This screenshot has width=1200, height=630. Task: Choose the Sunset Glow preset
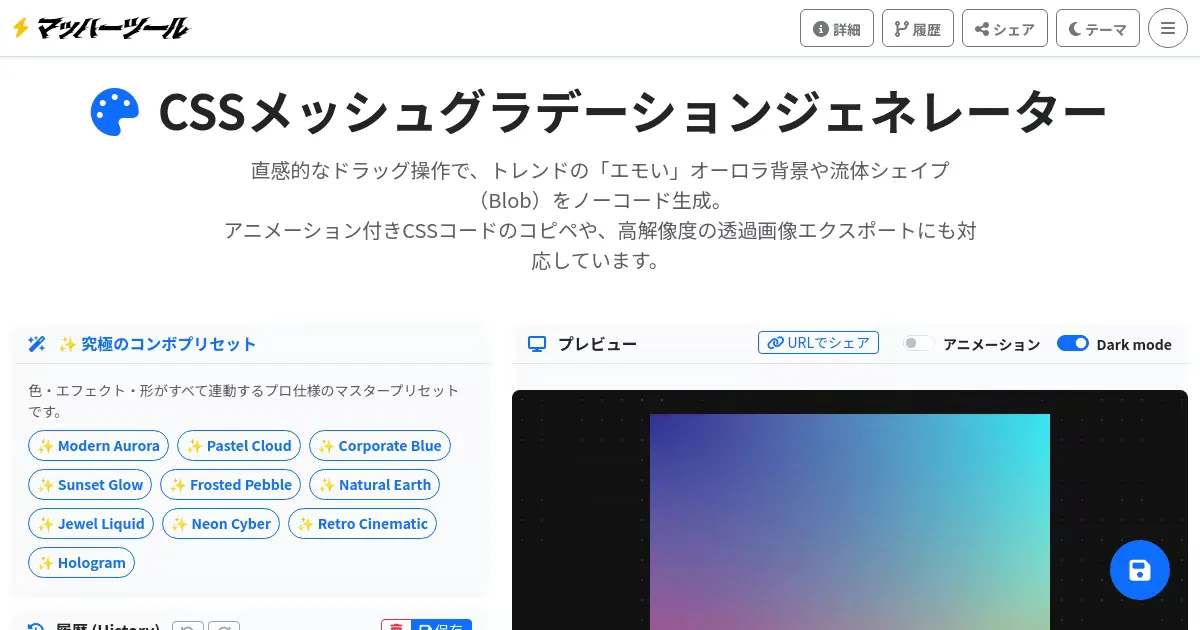point(90,485)
